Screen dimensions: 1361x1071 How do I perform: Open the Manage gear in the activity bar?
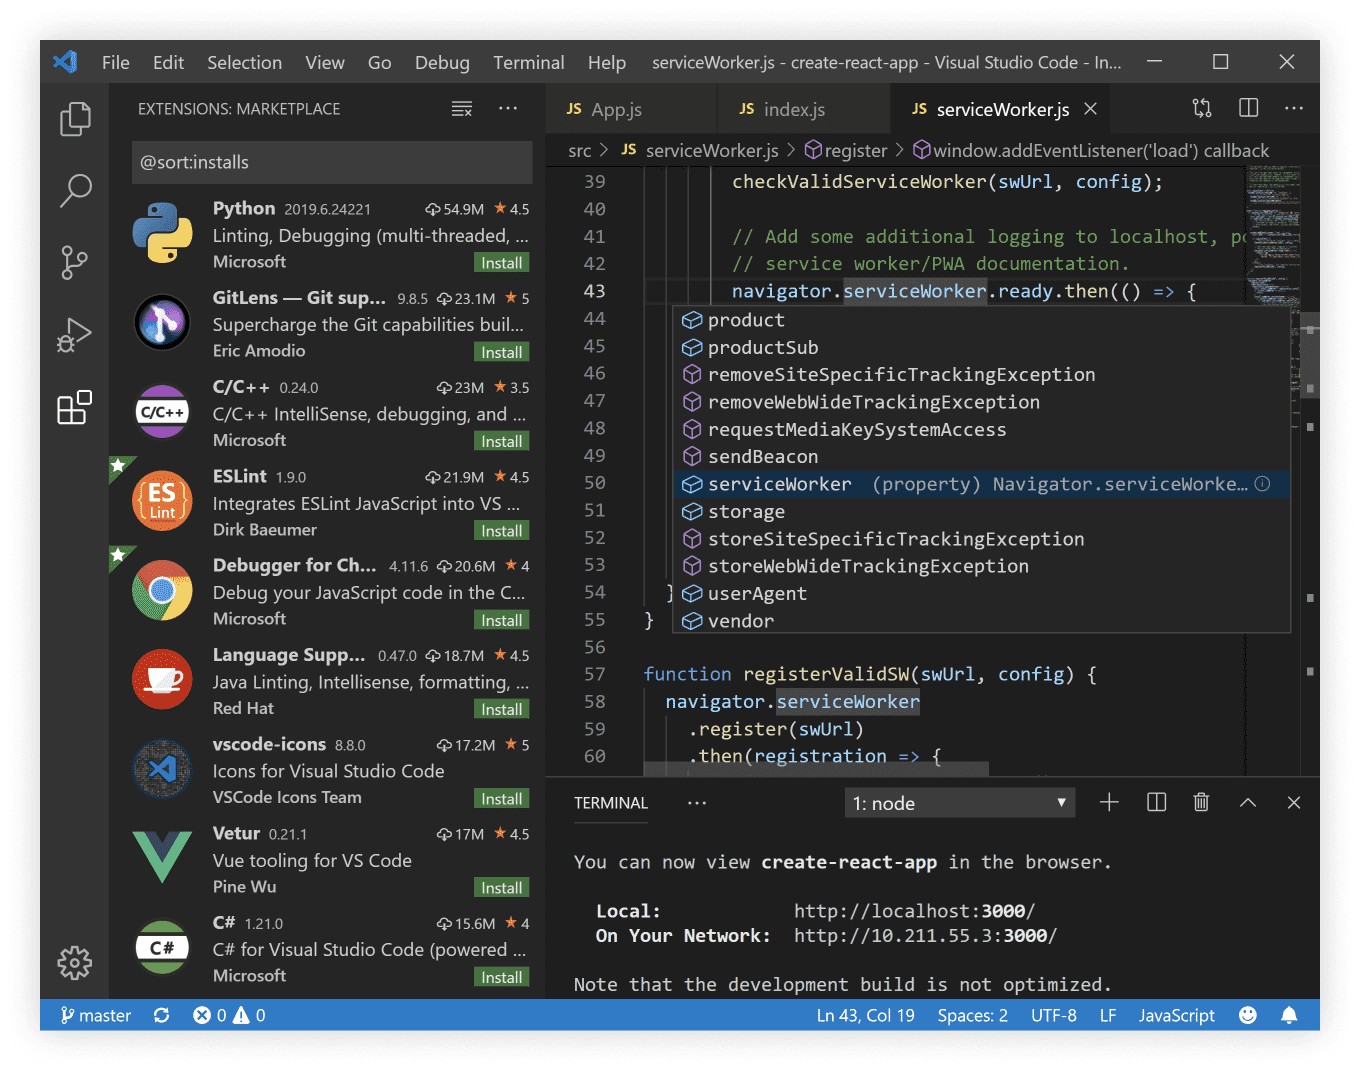pyautogui.click(x=75, y=963)
